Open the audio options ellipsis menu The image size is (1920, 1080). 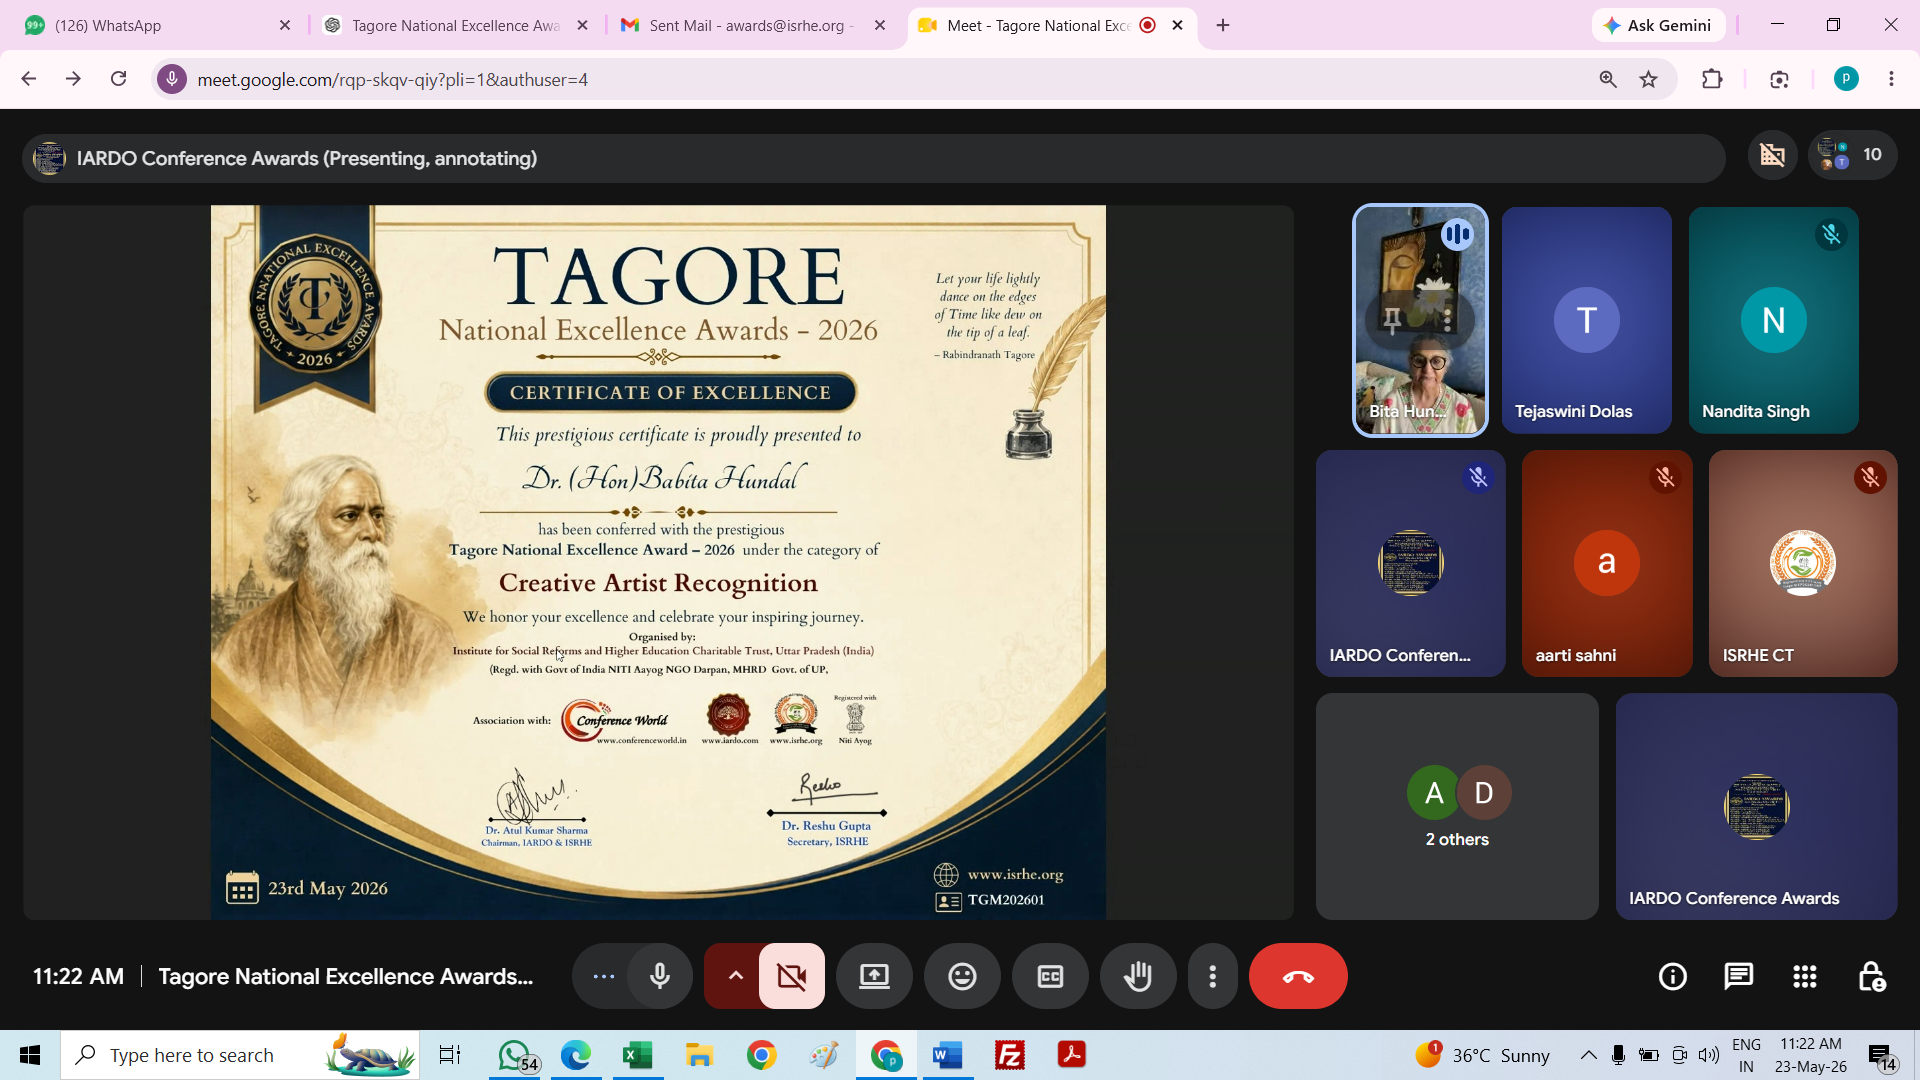[603, 976]
